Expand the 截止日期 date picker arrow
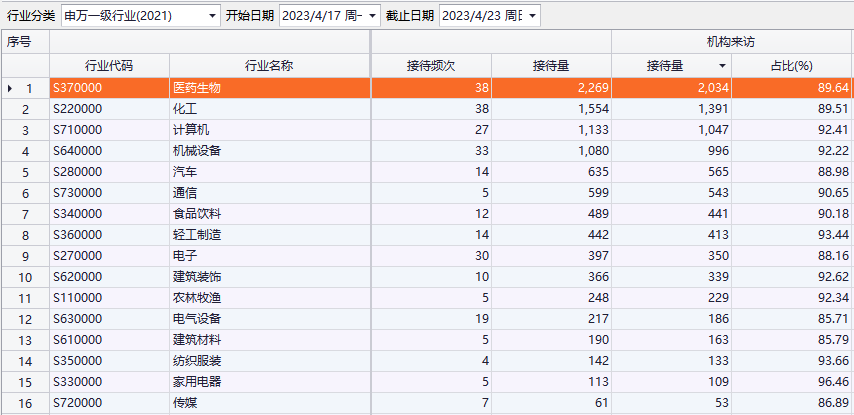This screenshot has width=854, height=415. tap(532, 16)
